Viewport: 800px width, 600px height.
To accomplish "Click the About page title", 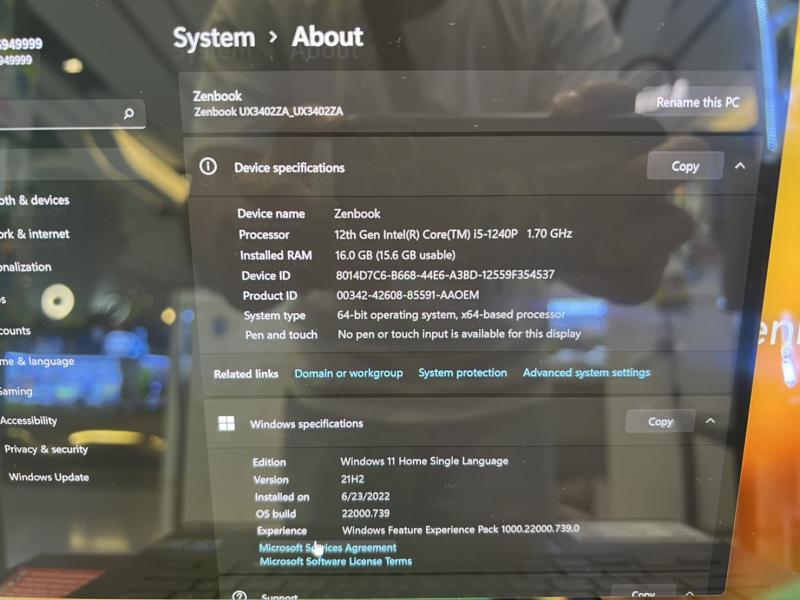I will [x=328, y=37].
